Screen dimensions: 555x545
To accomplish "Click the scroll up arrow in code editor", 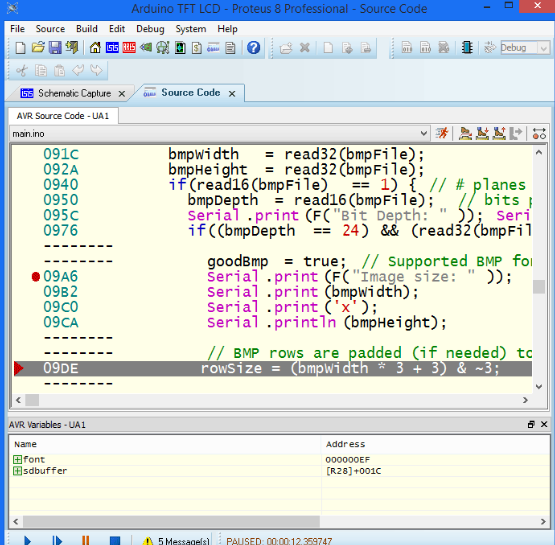I will [x=539, y=153].
